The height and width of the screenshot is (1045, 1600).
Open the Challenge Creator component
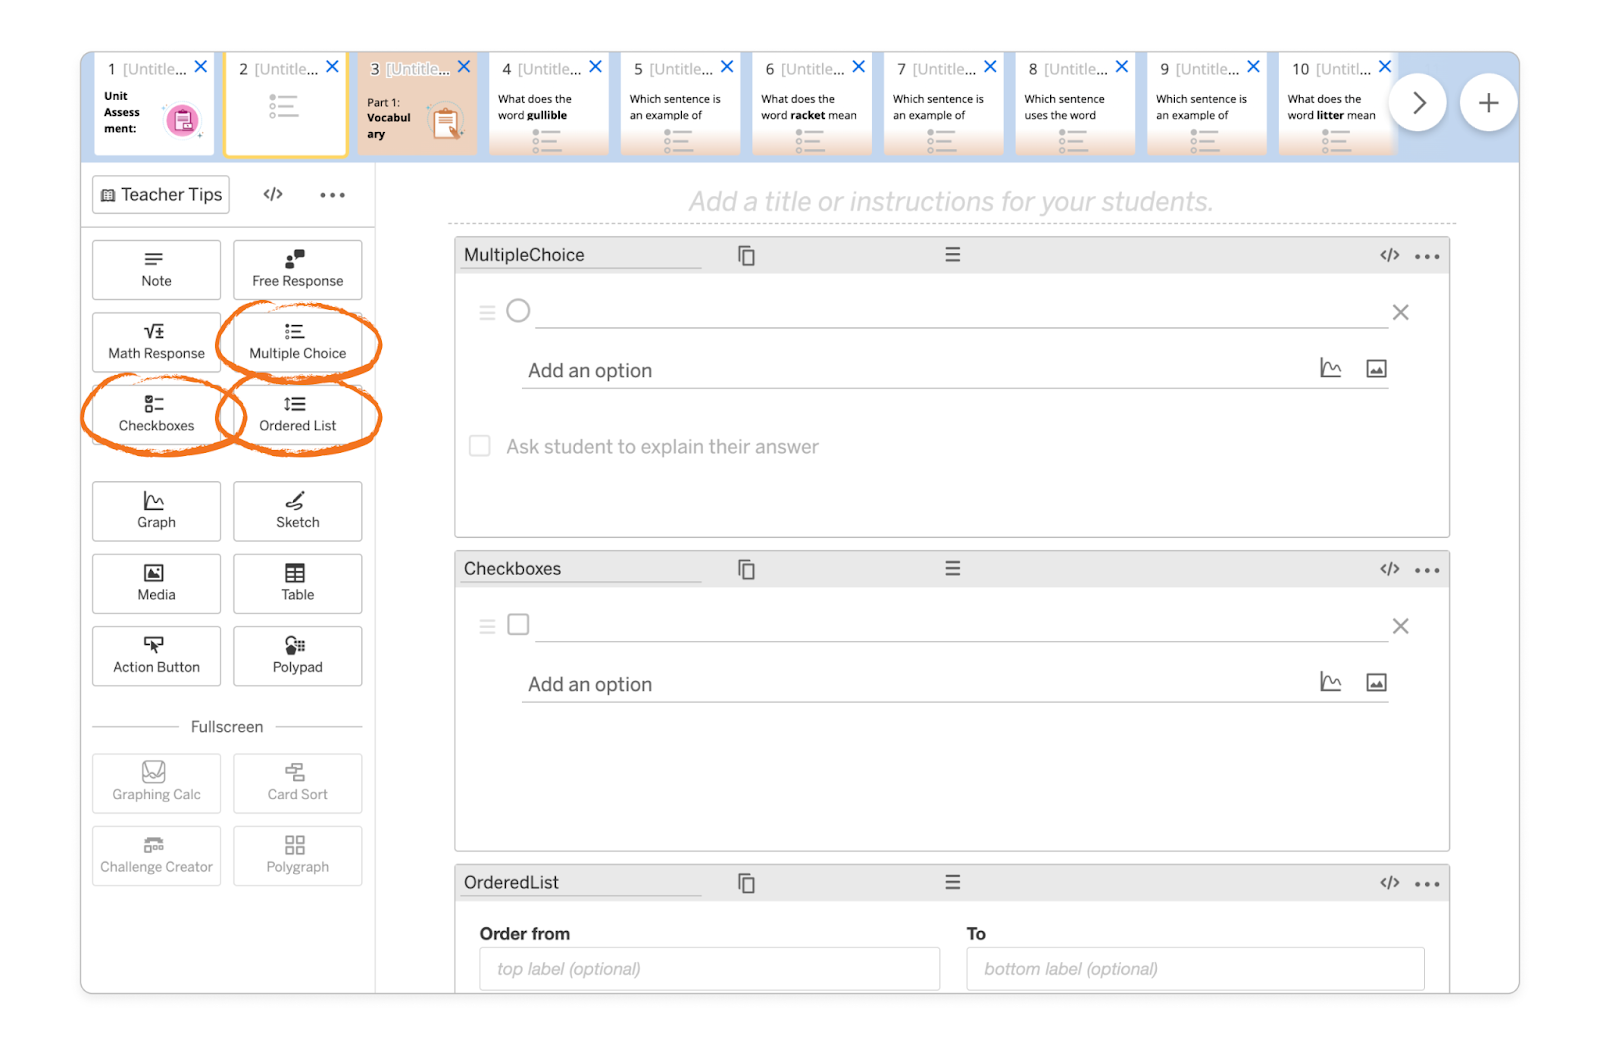tap(155, 856)
